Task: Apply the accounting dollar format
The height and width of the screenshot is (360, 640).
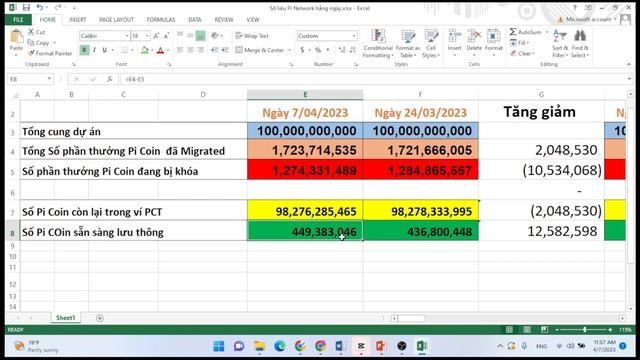Action: coord(302,50)
